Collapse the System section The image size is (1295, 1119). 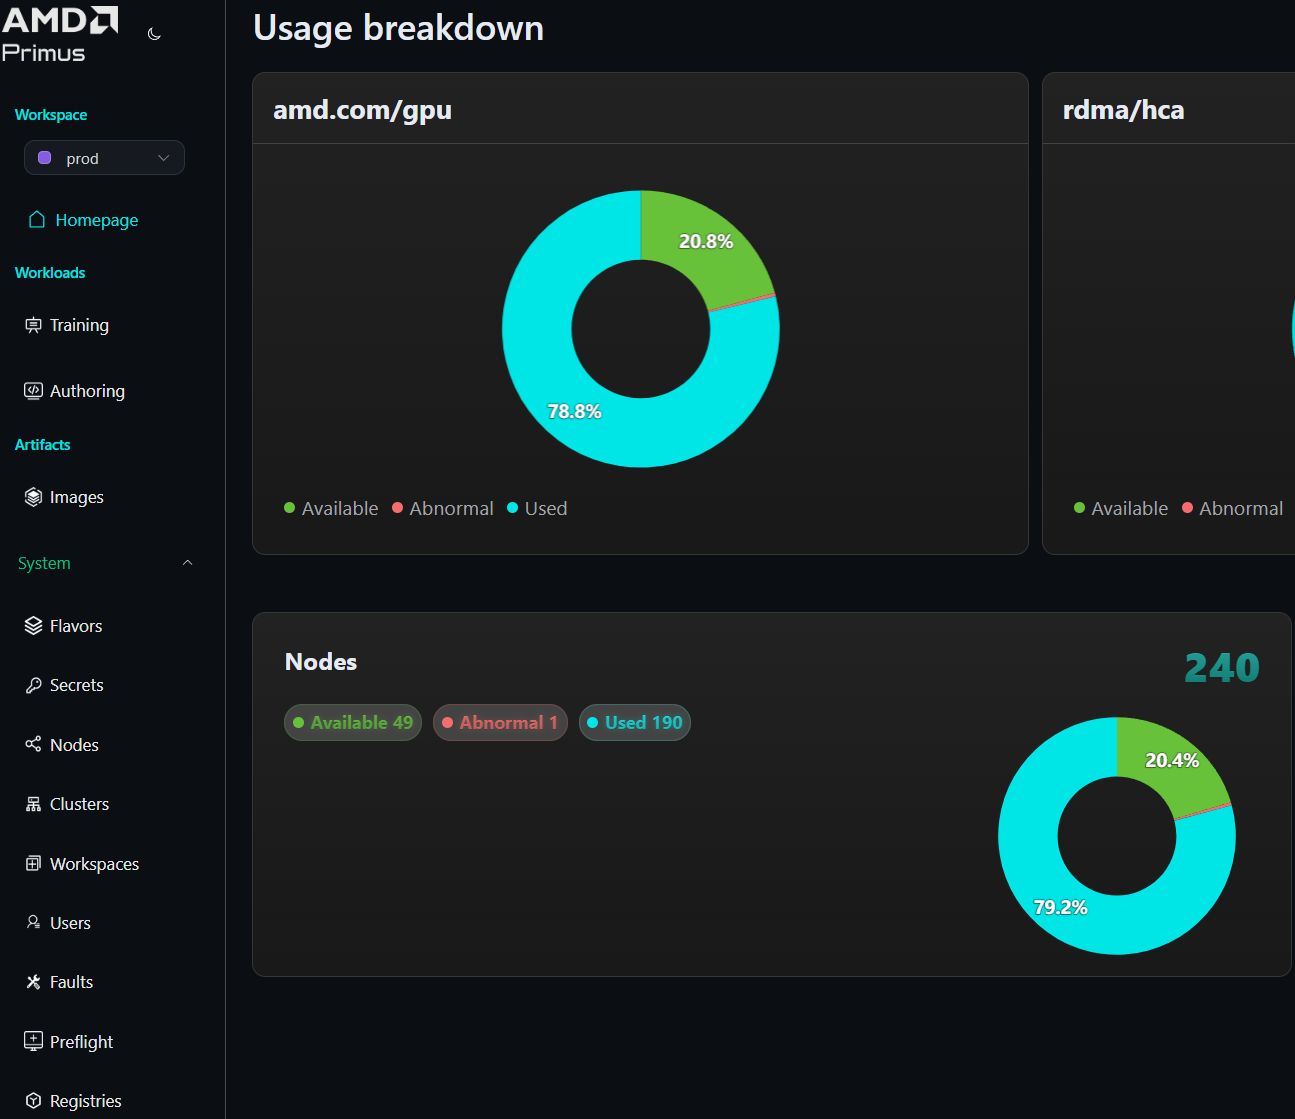click(188, 562)
